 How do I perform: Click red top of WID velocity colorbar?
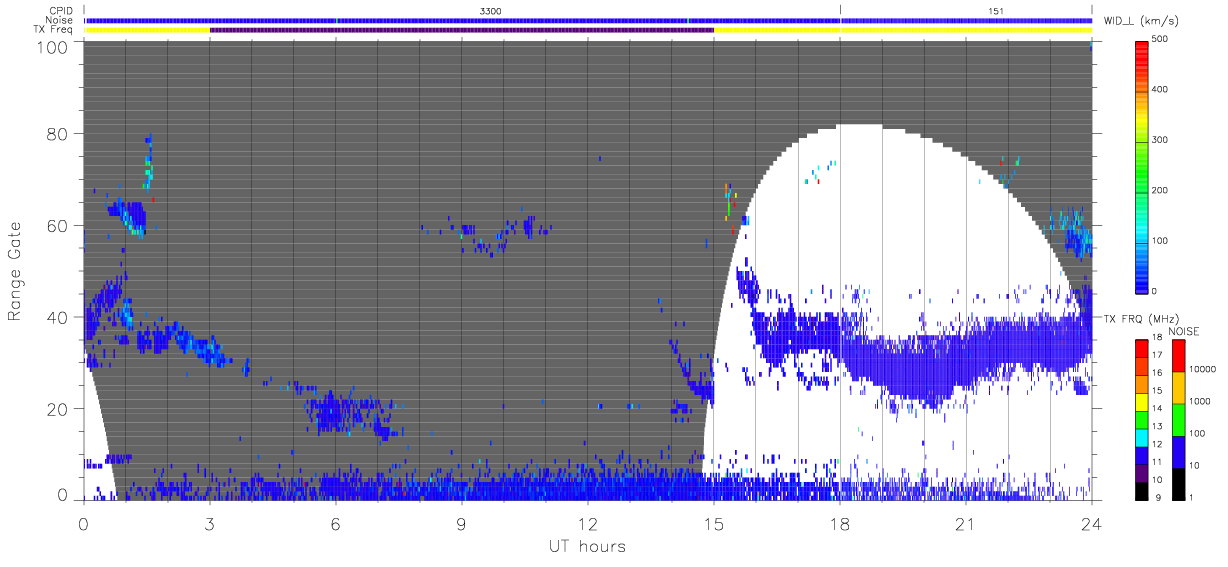click(x=1141, y=50)
